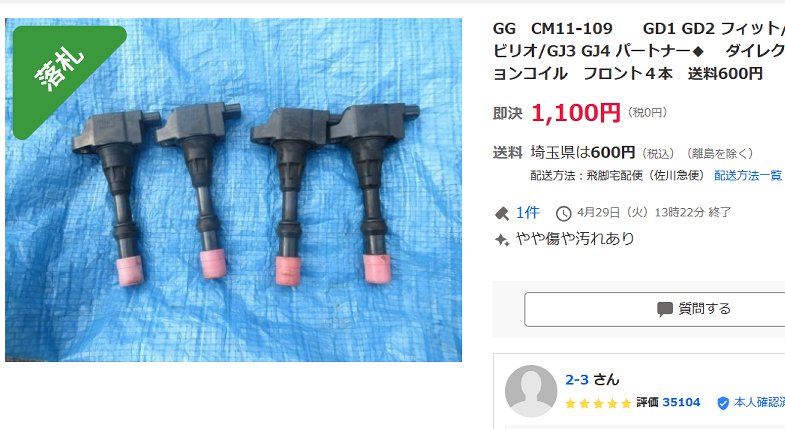
Task: Open the 1件 bid count link
Action: pyautogui.click(x=528, y=213)
